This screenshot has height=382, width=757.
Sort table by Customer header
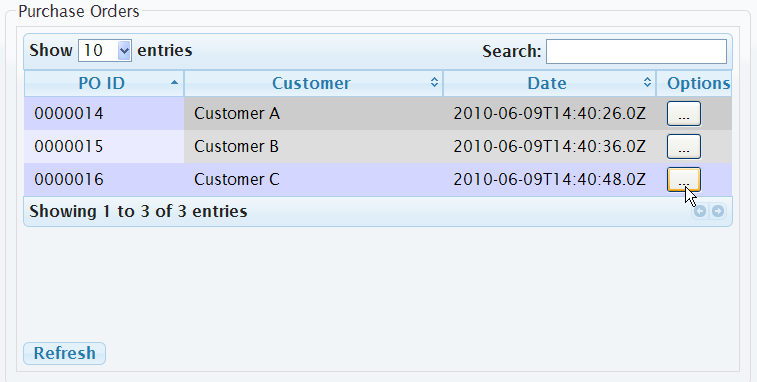[313, 83]
